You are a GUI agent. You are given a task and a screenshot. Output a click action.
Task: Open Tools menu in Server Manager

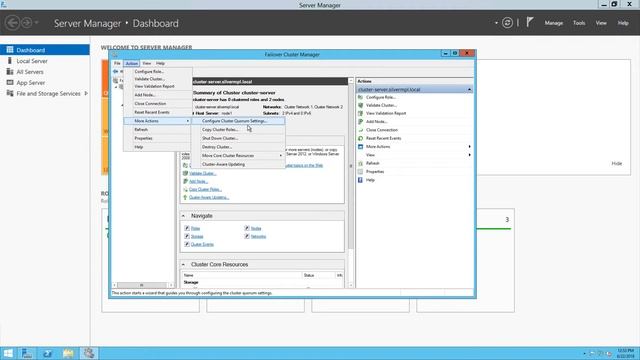(579, 23)
